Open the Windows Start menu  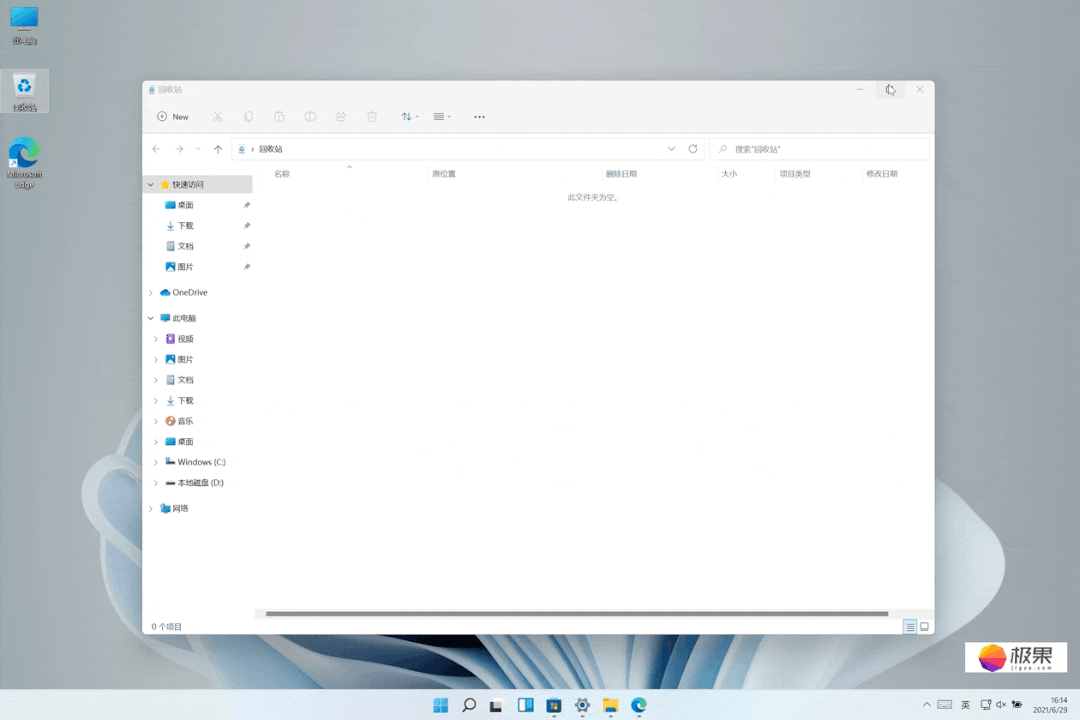click(x=441, y=706)
